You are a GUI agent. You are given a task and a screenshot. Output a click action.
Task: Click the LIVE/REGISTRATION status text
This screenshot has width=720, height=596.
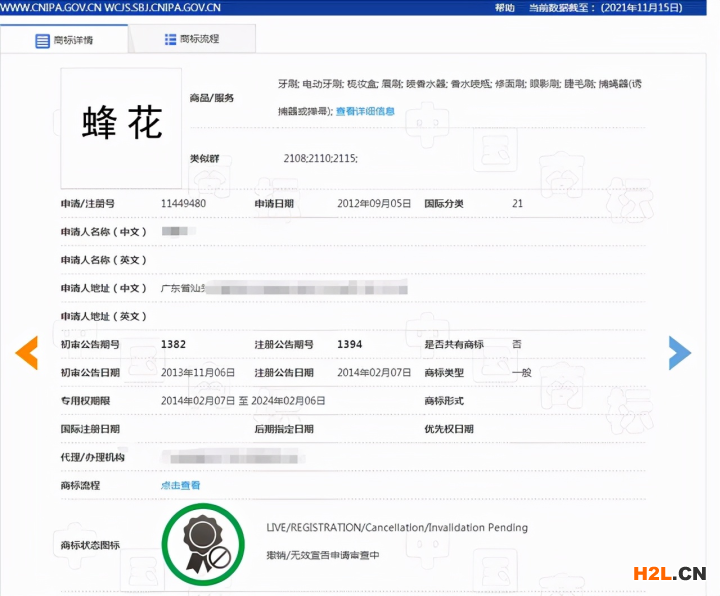[397, 528]
